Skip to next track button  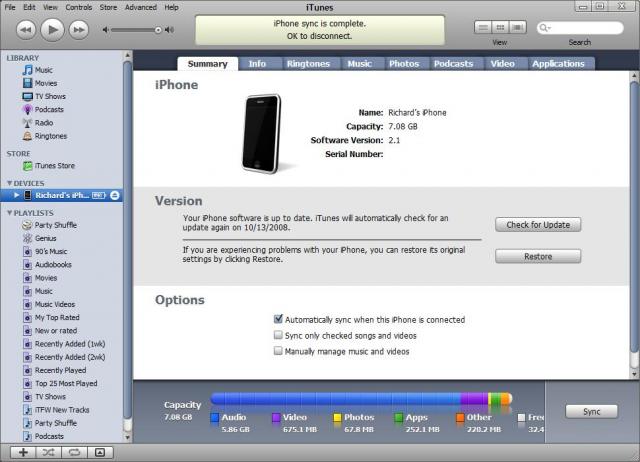pos(79,30)
